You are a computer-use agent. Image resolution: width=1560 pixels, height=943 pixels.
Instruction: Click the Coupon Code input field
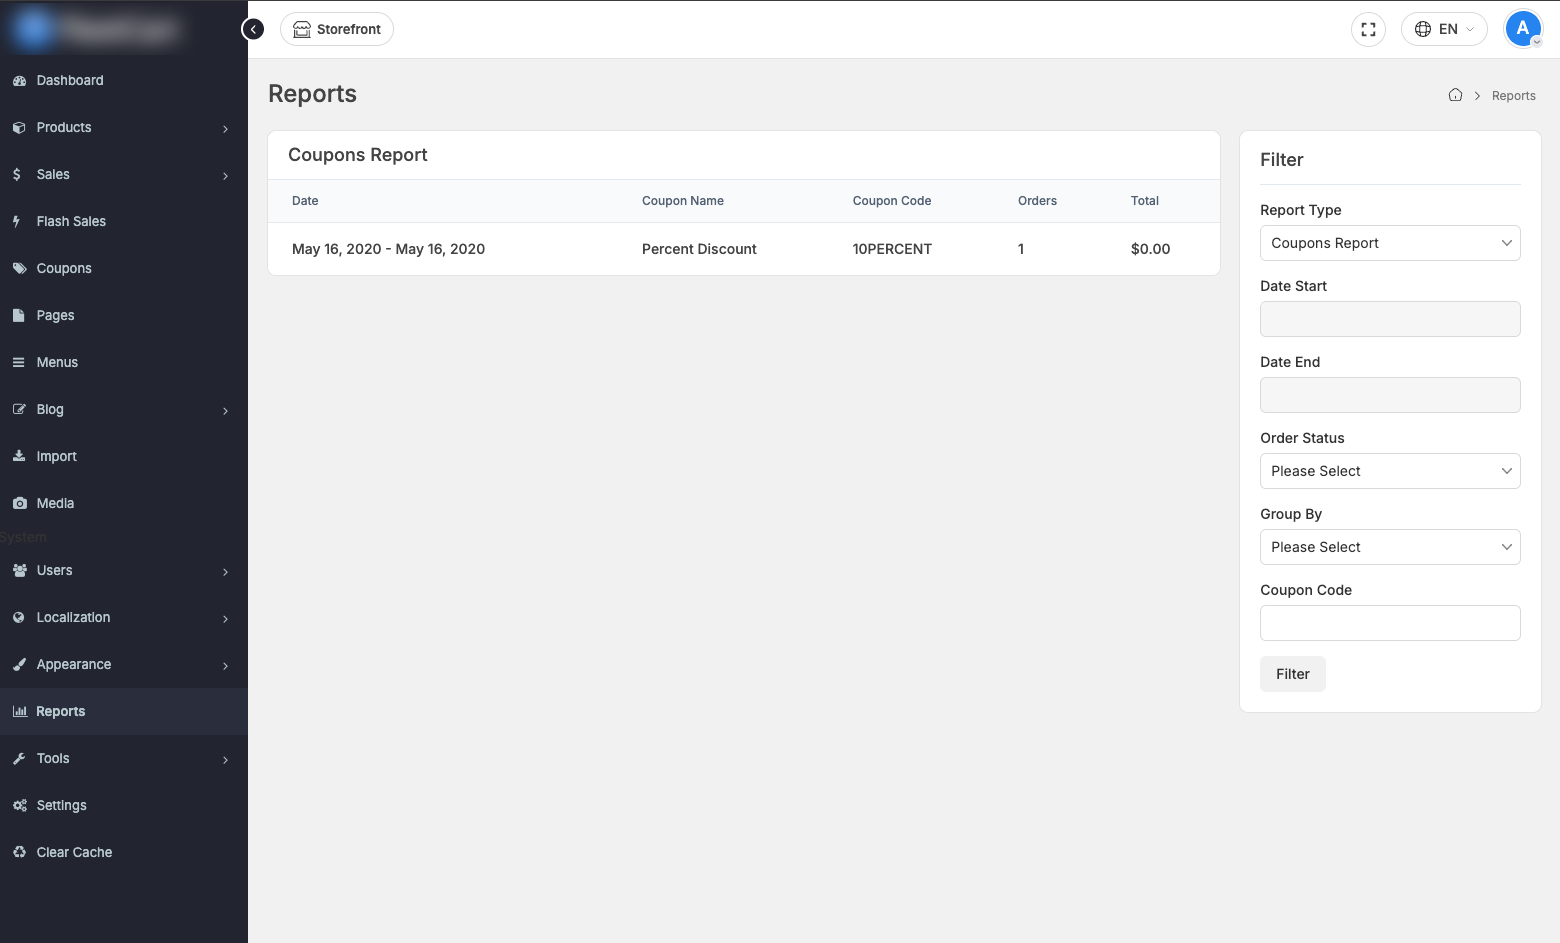pyautogui.click(x=1390, y=623)
